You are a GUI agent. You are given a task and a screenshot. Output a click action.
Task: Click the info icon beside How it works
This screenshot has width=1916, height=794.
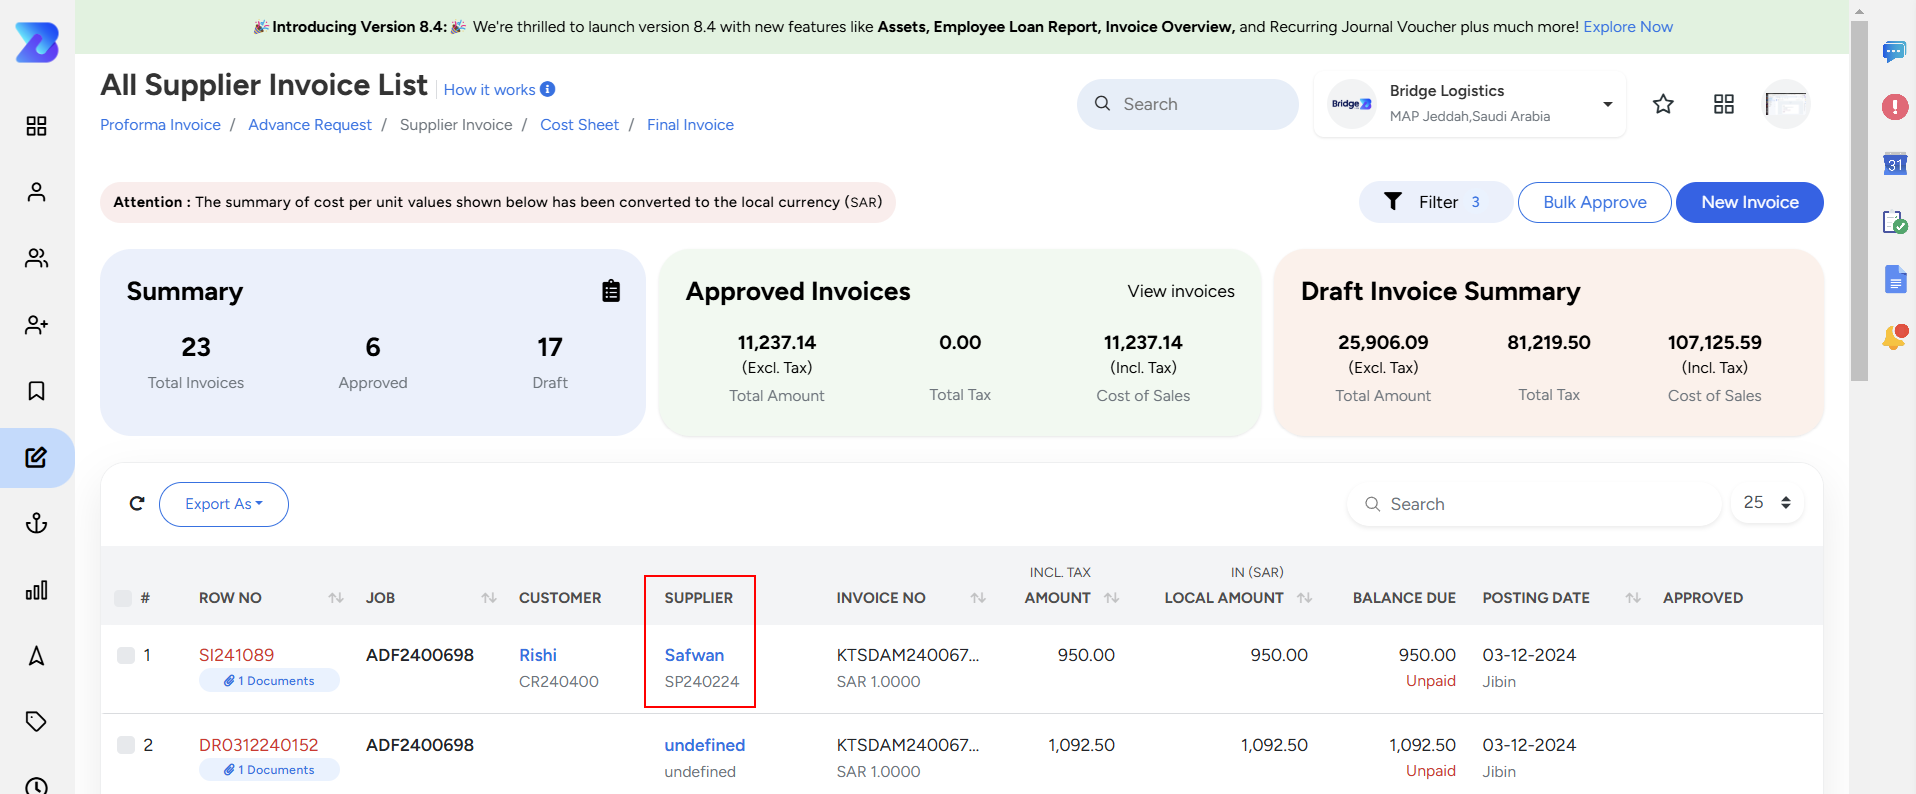[548, 89]
